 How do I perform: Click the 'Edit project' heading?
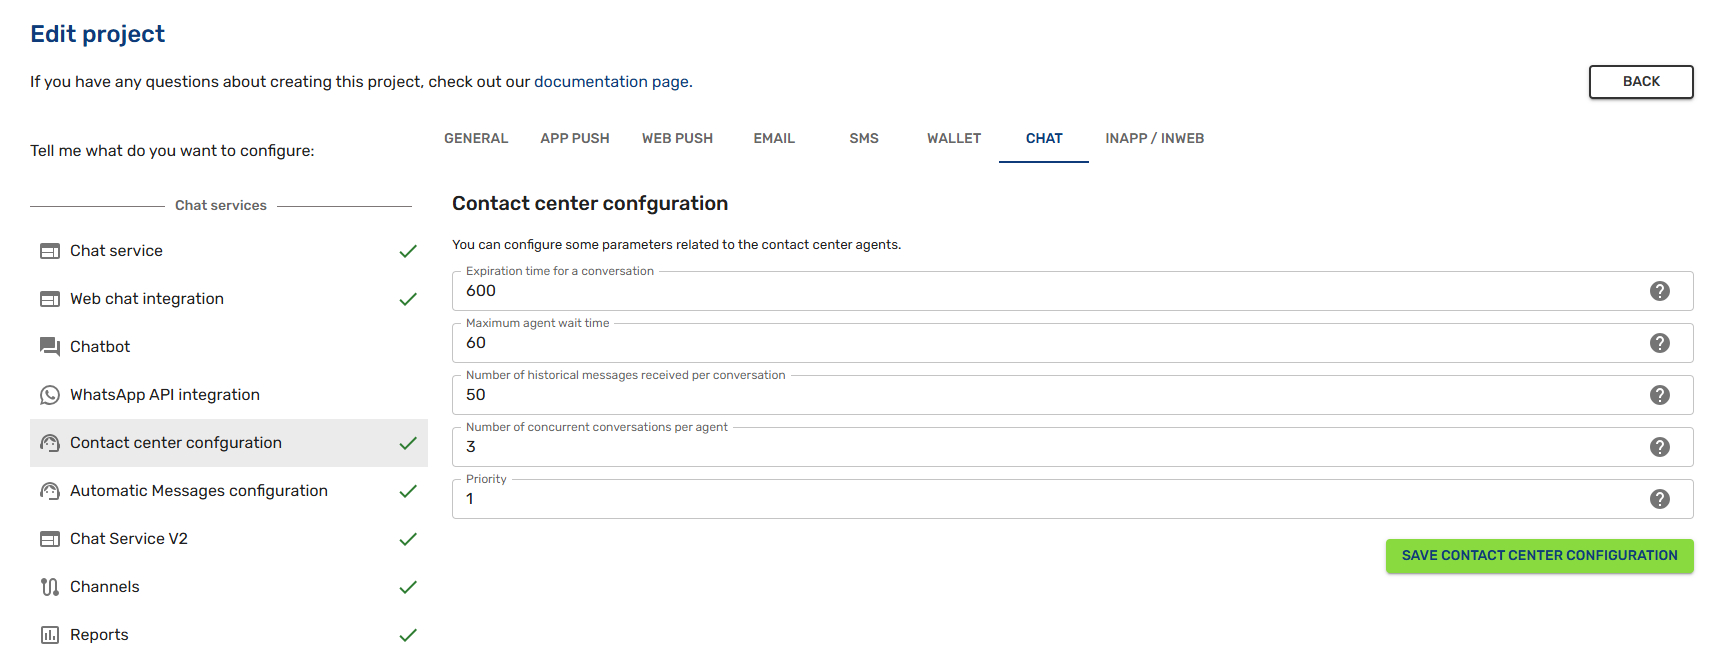click(97, 34)
